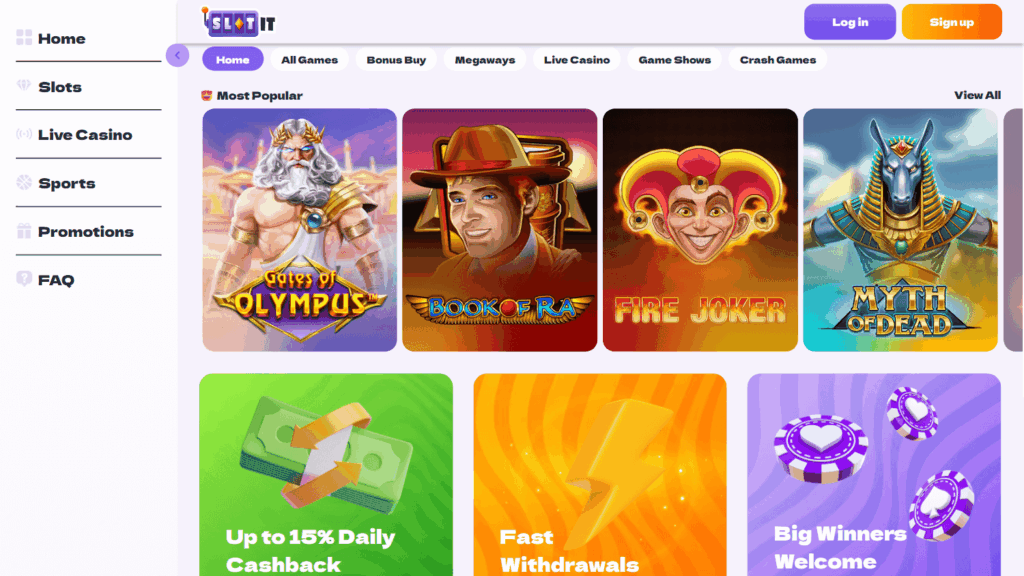Screen dimensions: 1024x576
Task: Click the Log in button
Action: coord(850,22)
